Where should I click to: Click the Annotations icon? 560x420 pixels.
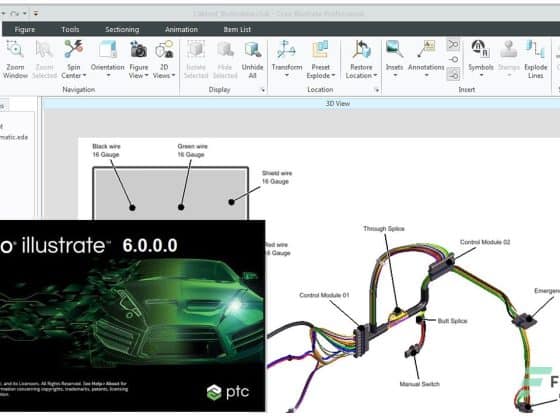426,49
